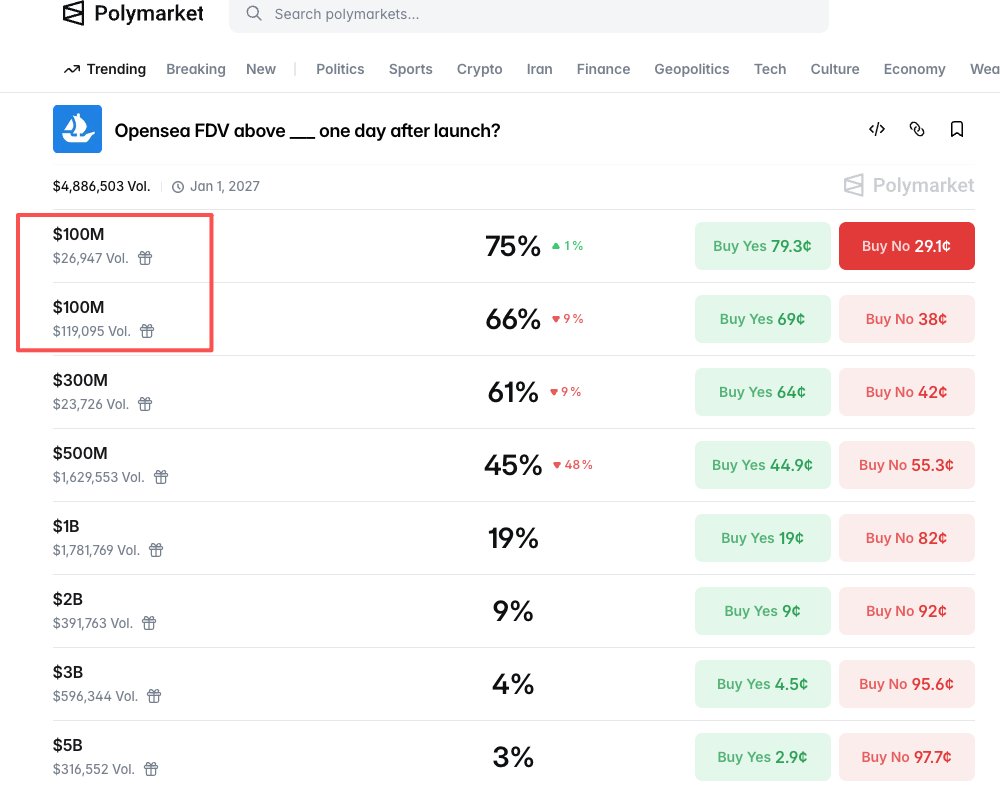Click Buy Yes 69¢
Viewport: 1000px width, 798px height.
762,319
